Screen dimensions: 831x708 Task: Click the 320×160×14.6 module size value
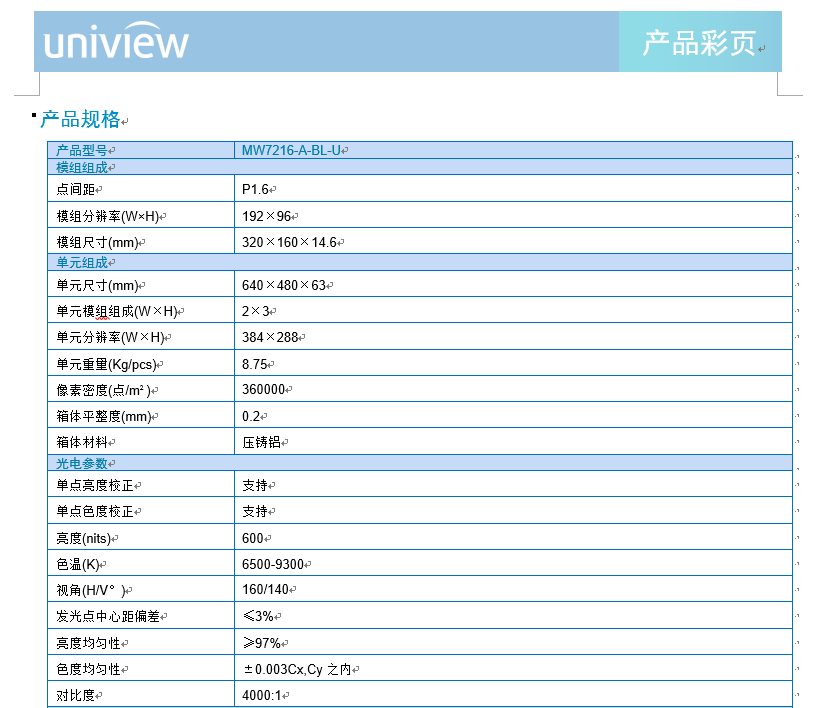(290, 242)
